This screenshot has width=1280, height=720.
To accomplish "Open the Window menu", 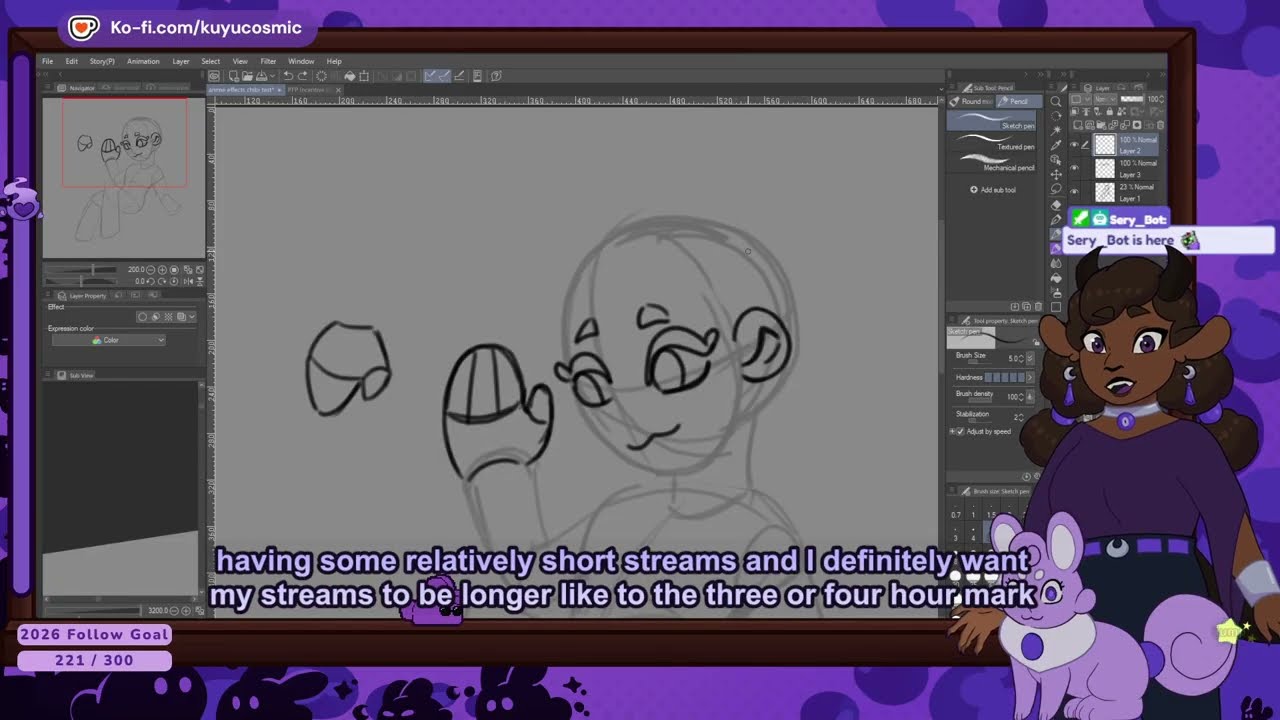I will (x=301, y=61).
